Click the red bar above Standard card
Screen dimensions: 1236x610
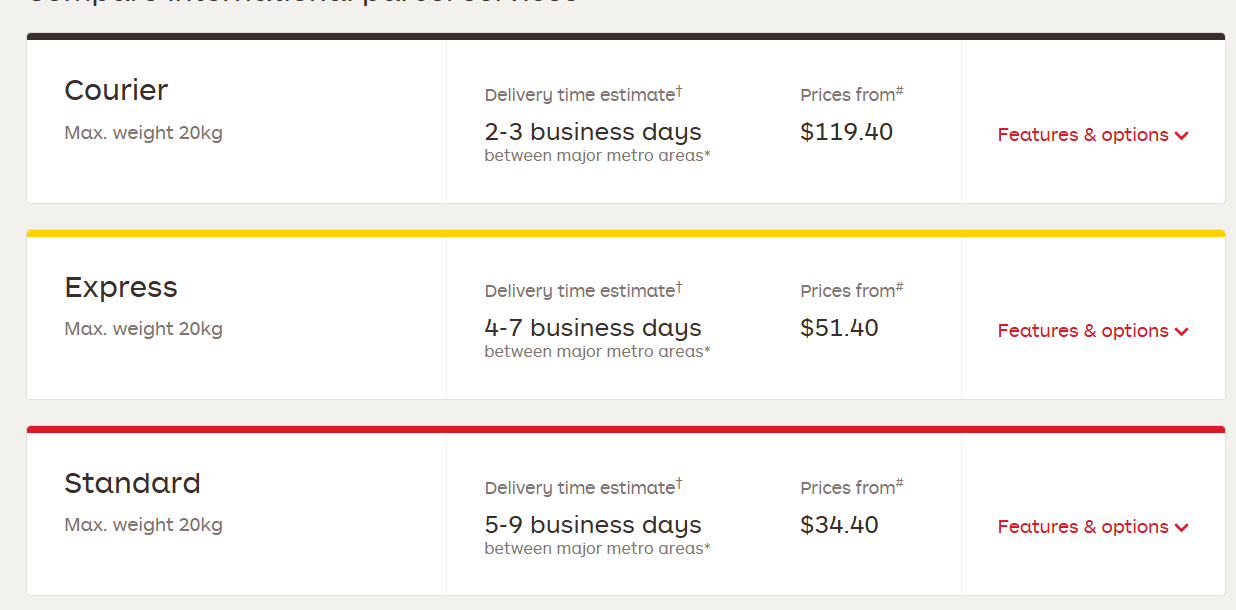626,429
